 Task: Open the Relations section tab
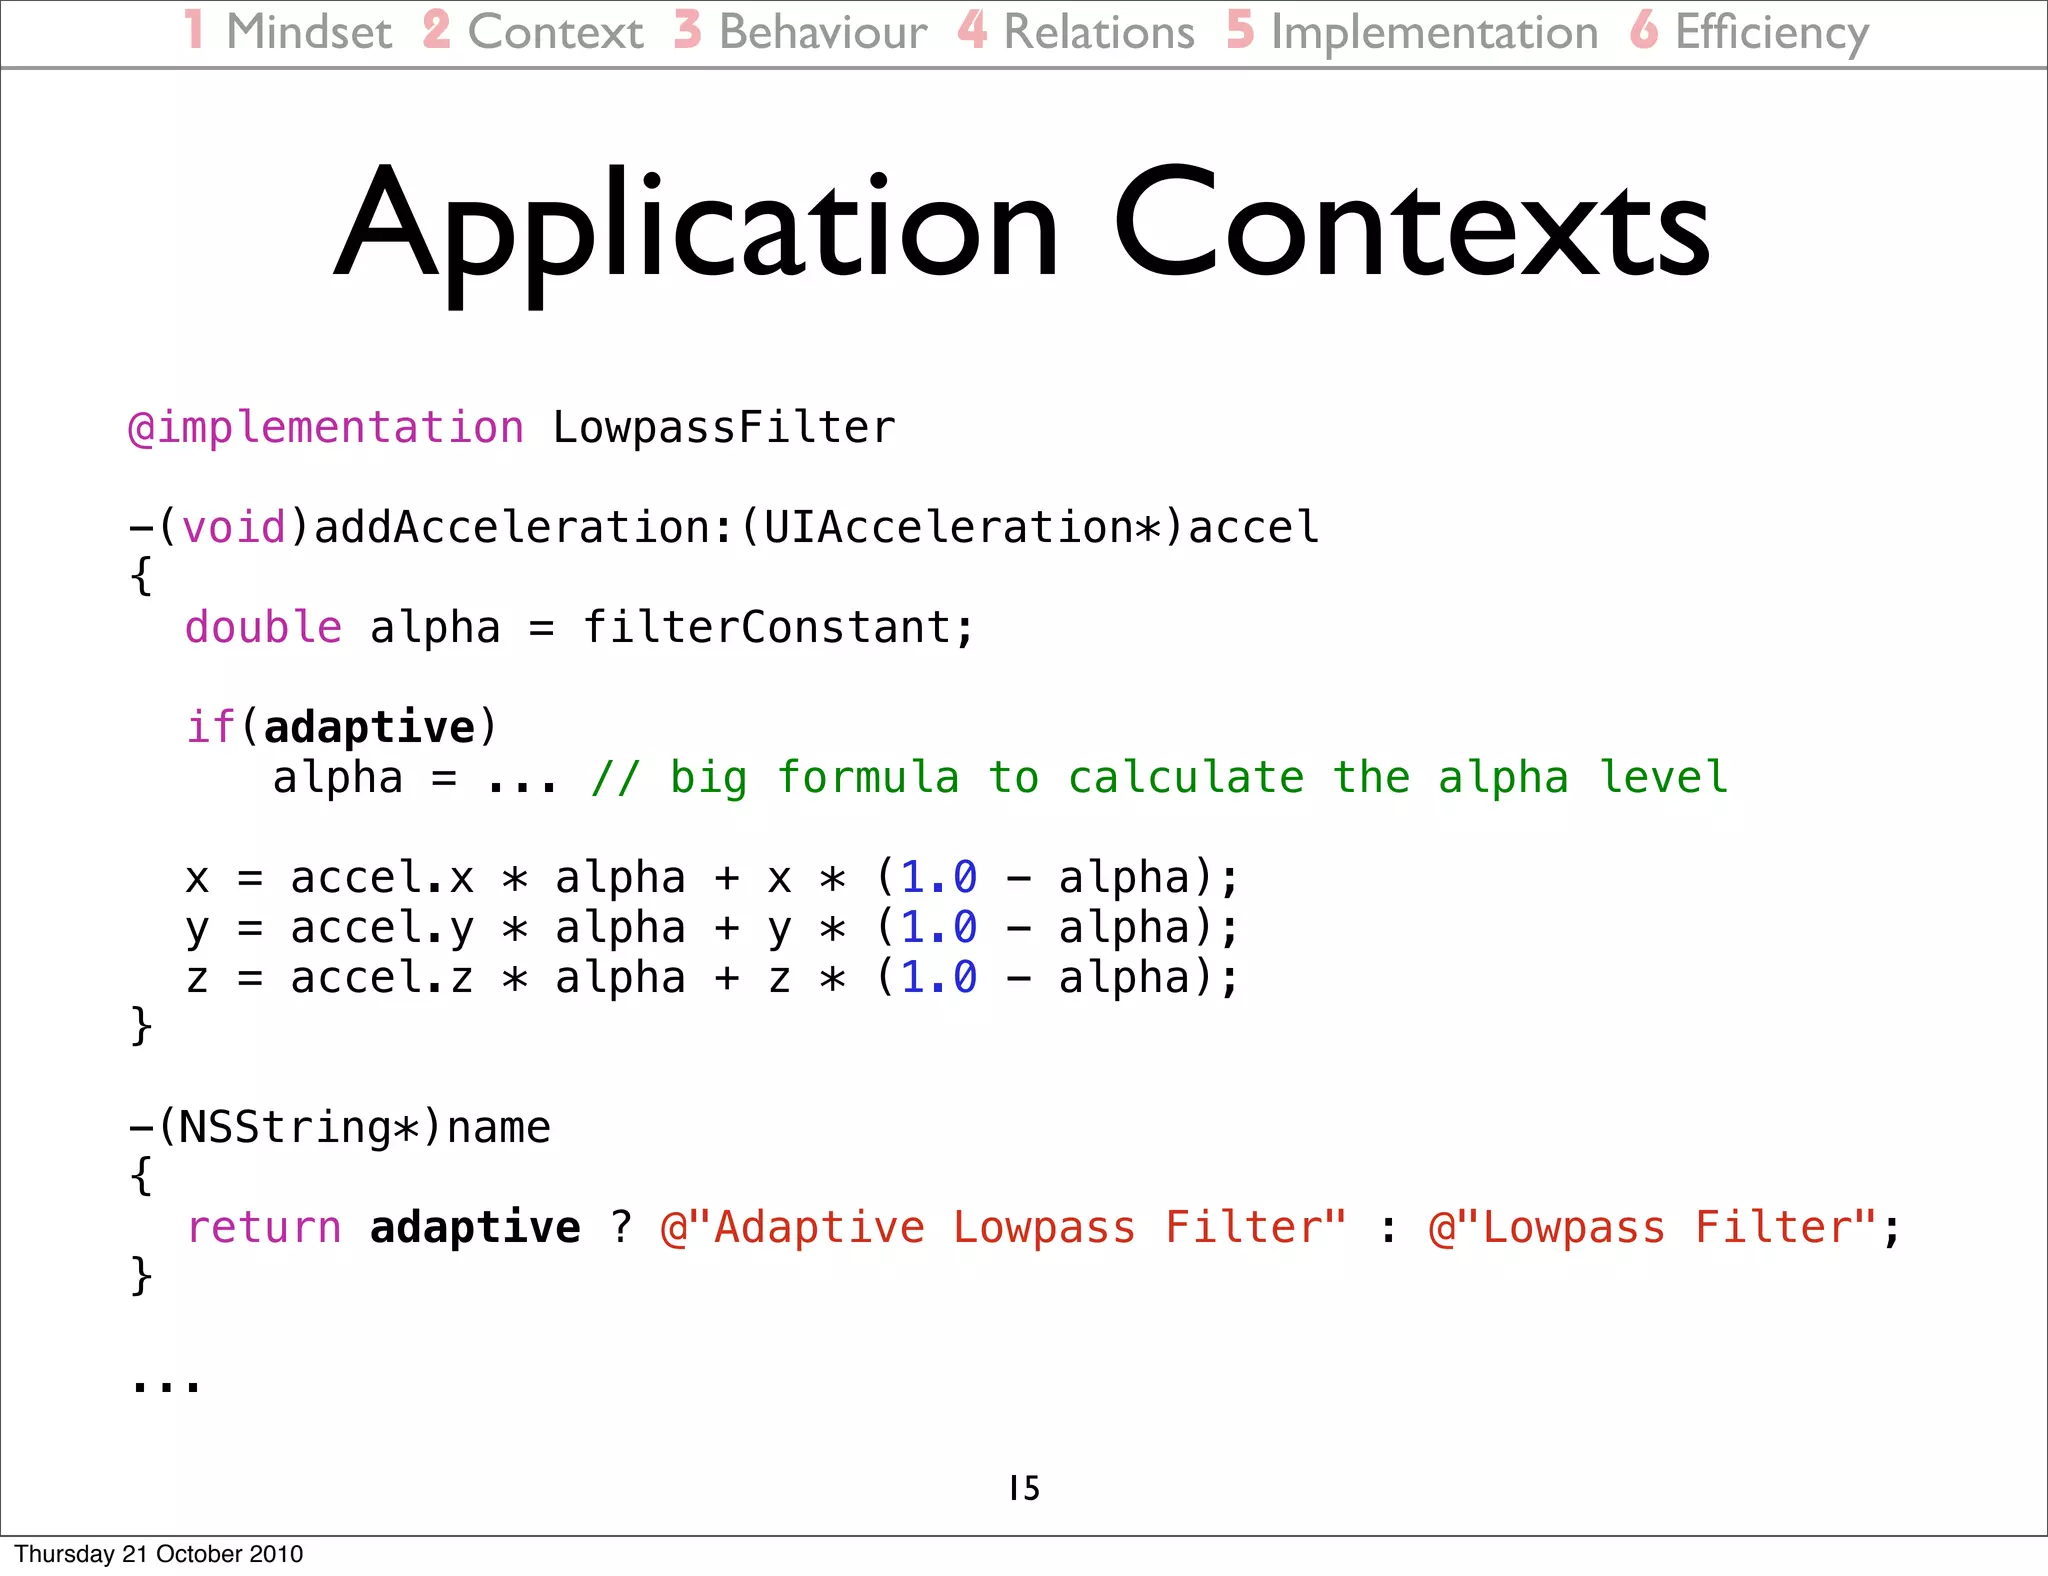1076,31
